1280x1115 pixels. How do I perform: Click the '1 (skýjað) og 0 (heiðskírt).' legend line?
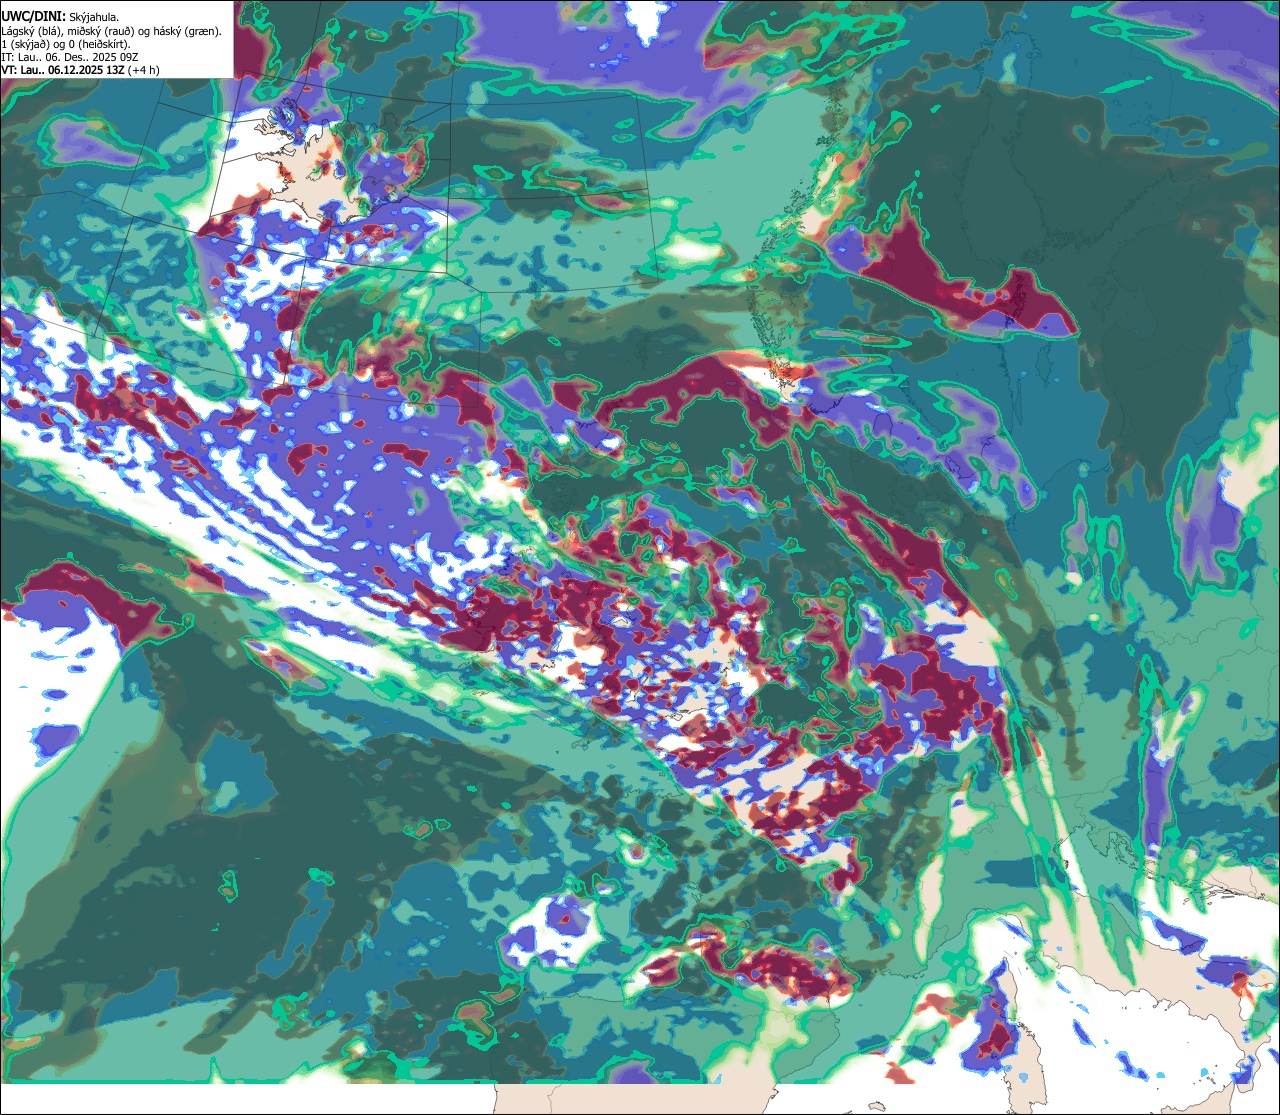pos(66,44)
